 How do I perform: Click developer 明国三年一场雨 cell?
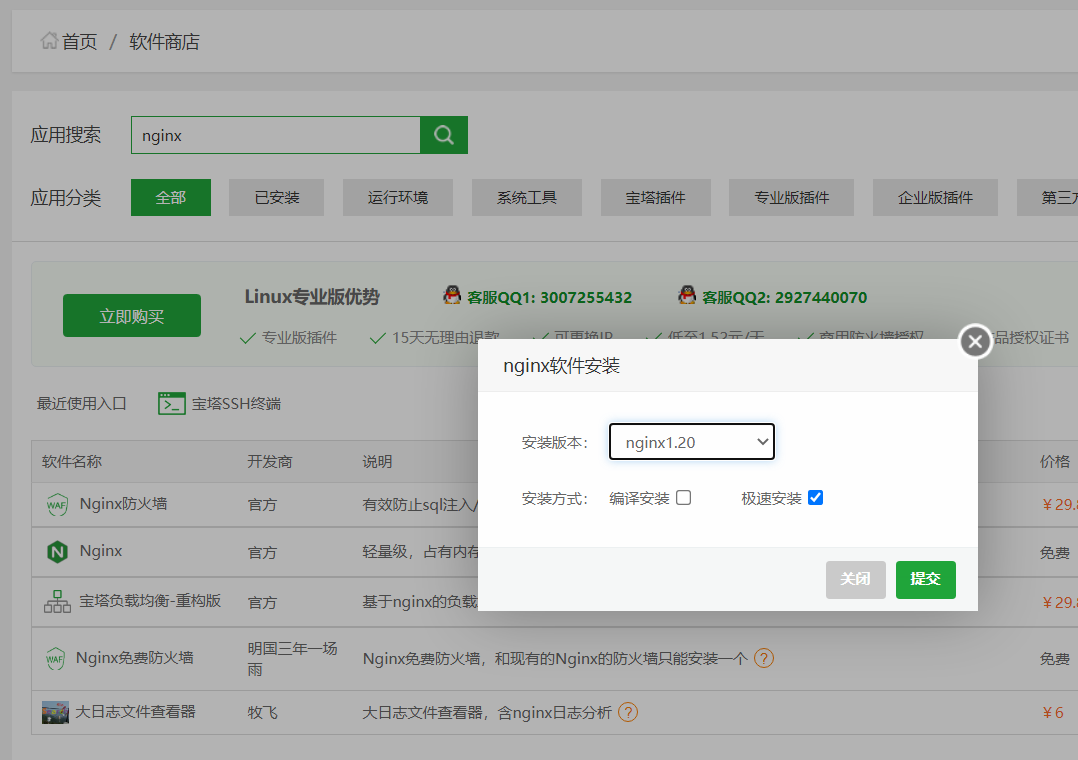292,659
